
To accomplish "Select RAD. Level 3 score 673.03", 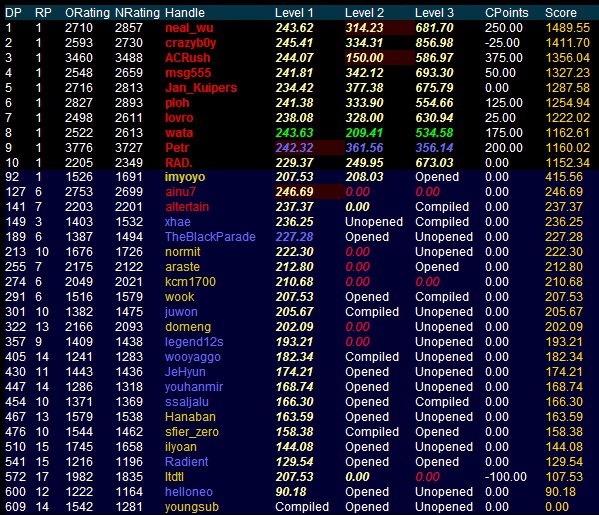I will click(x=434, y=163).
